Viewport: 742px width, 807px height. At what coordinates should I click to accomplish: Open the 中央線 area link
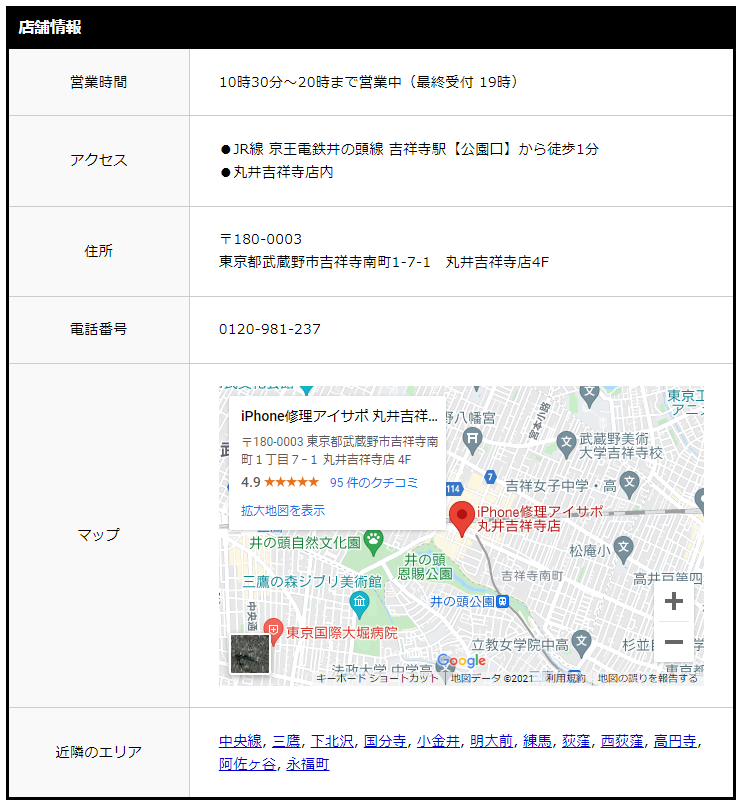point(240,741)
